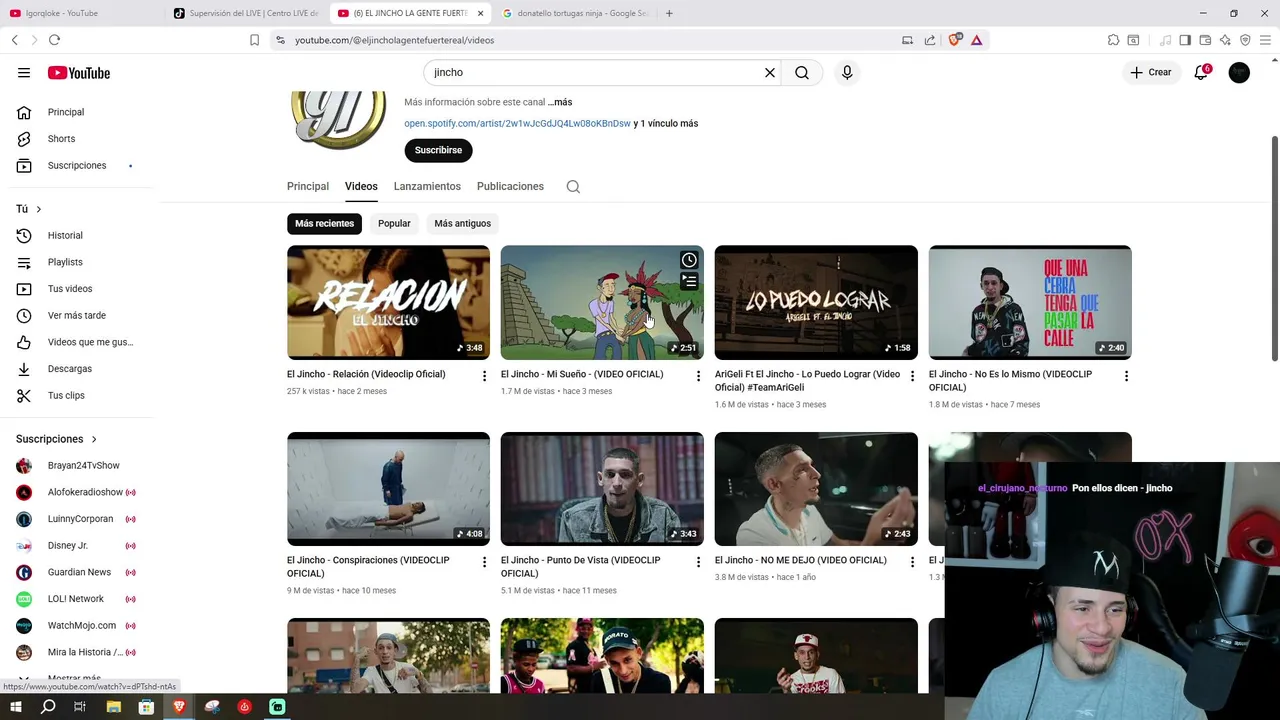Click the channel search magnifier icon
Image resolution: width=1280 pixels, height=720 pixels.
point(573,187)
